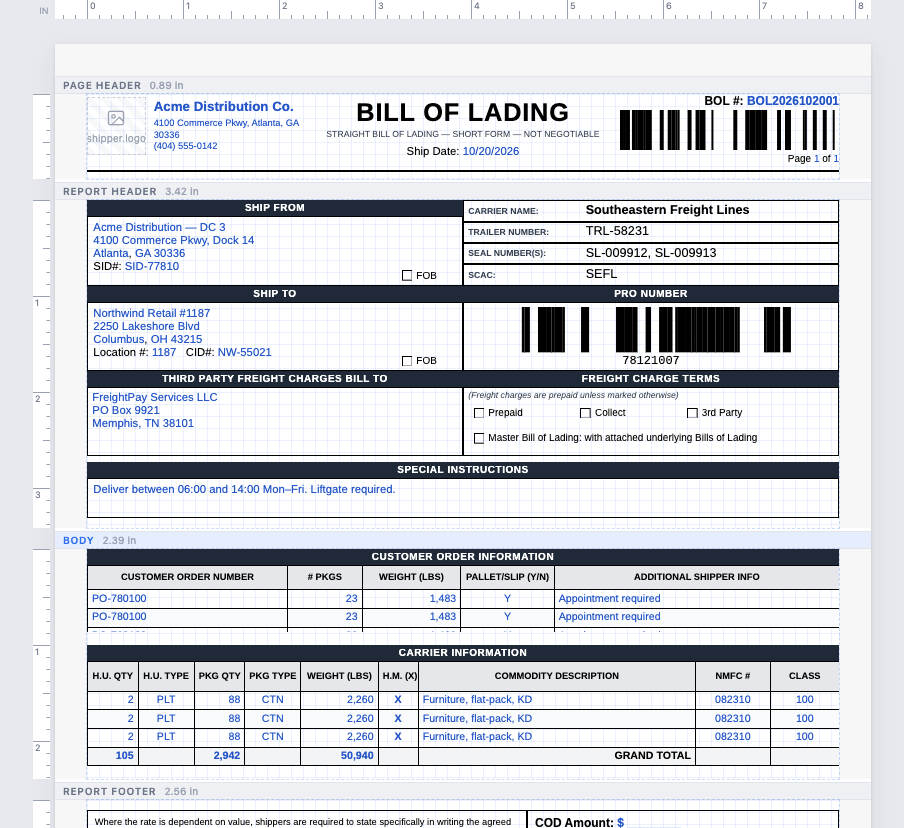The width and height of the screenshot is (904, 828).
Task: Select the grand total package quantity 2,942
Action: [x=227, y=756]
